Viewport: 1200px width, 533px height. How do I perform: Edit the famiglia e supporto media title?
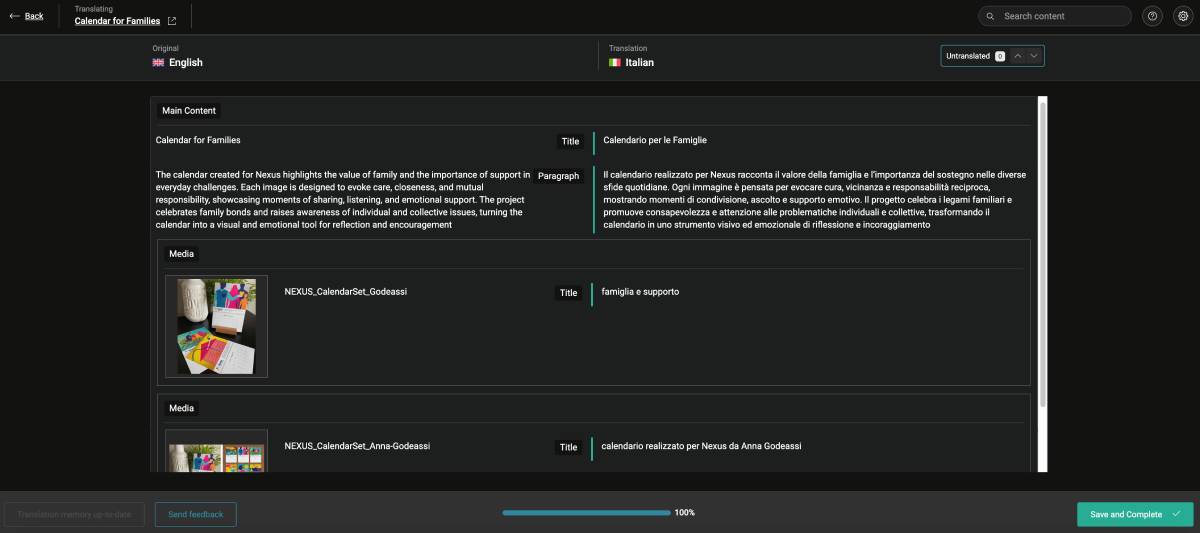pos(640,292)
